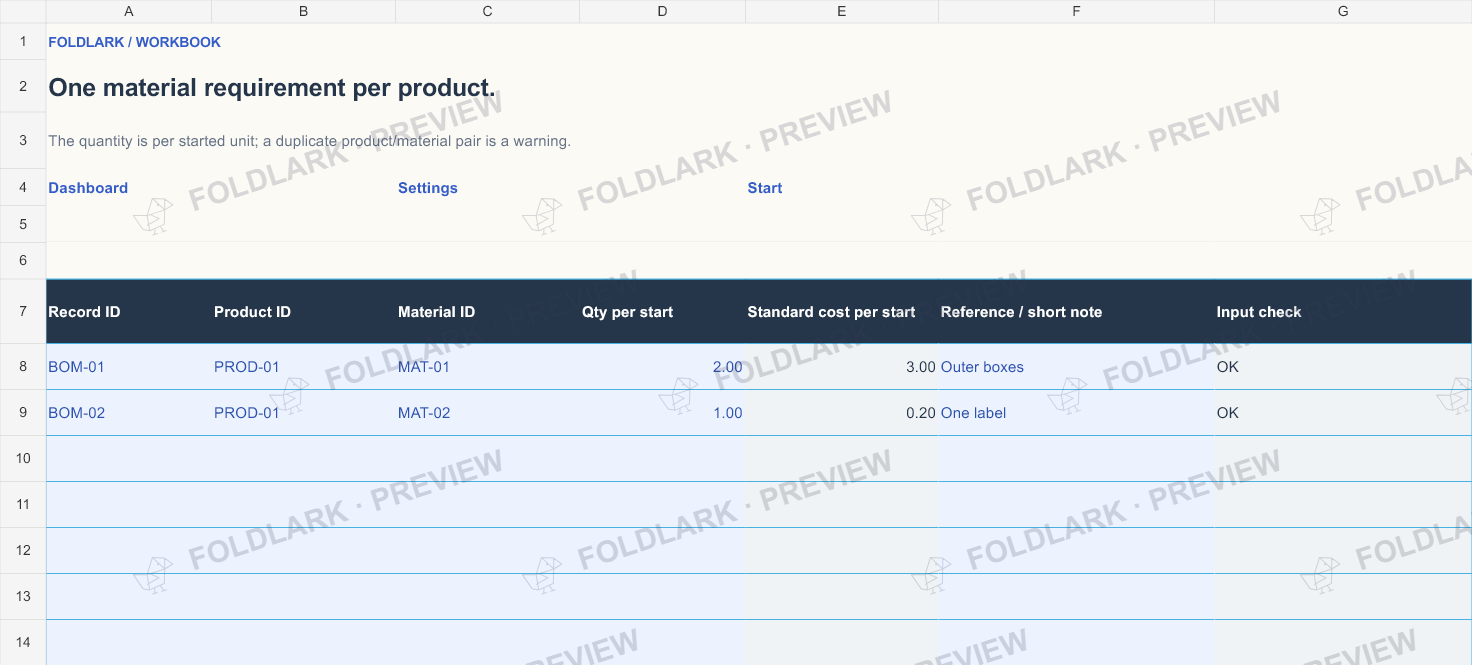Select row 1 header
This screenshot has height=665, width=1472.
click(x=23, y=42)
